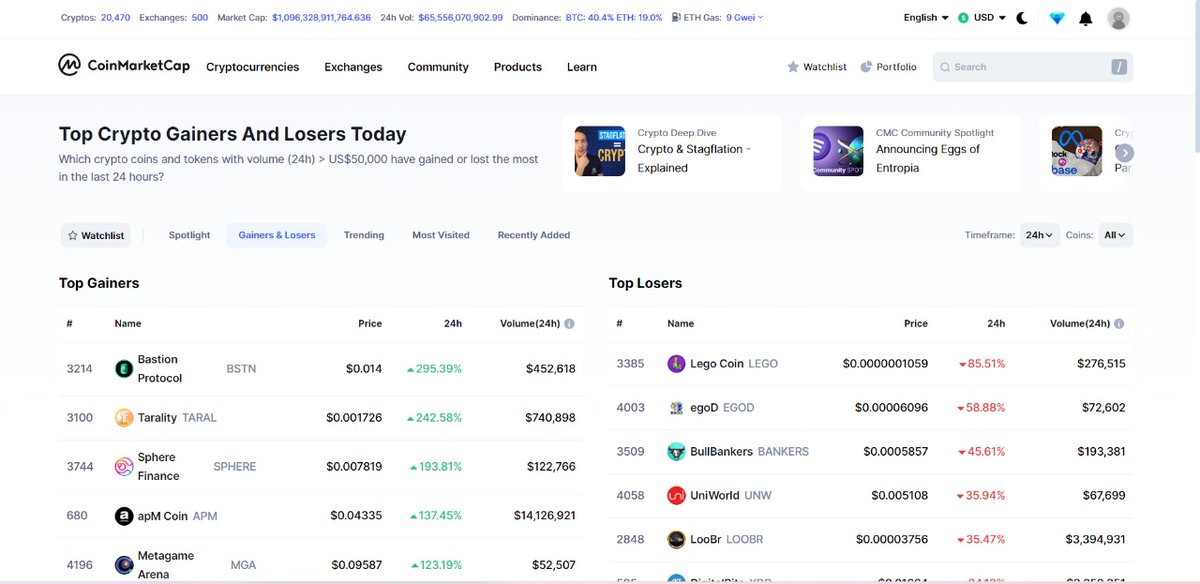Open the Tarality TARAL coin name
Viewport: 1200px width, 584px height.
[177, 417]
